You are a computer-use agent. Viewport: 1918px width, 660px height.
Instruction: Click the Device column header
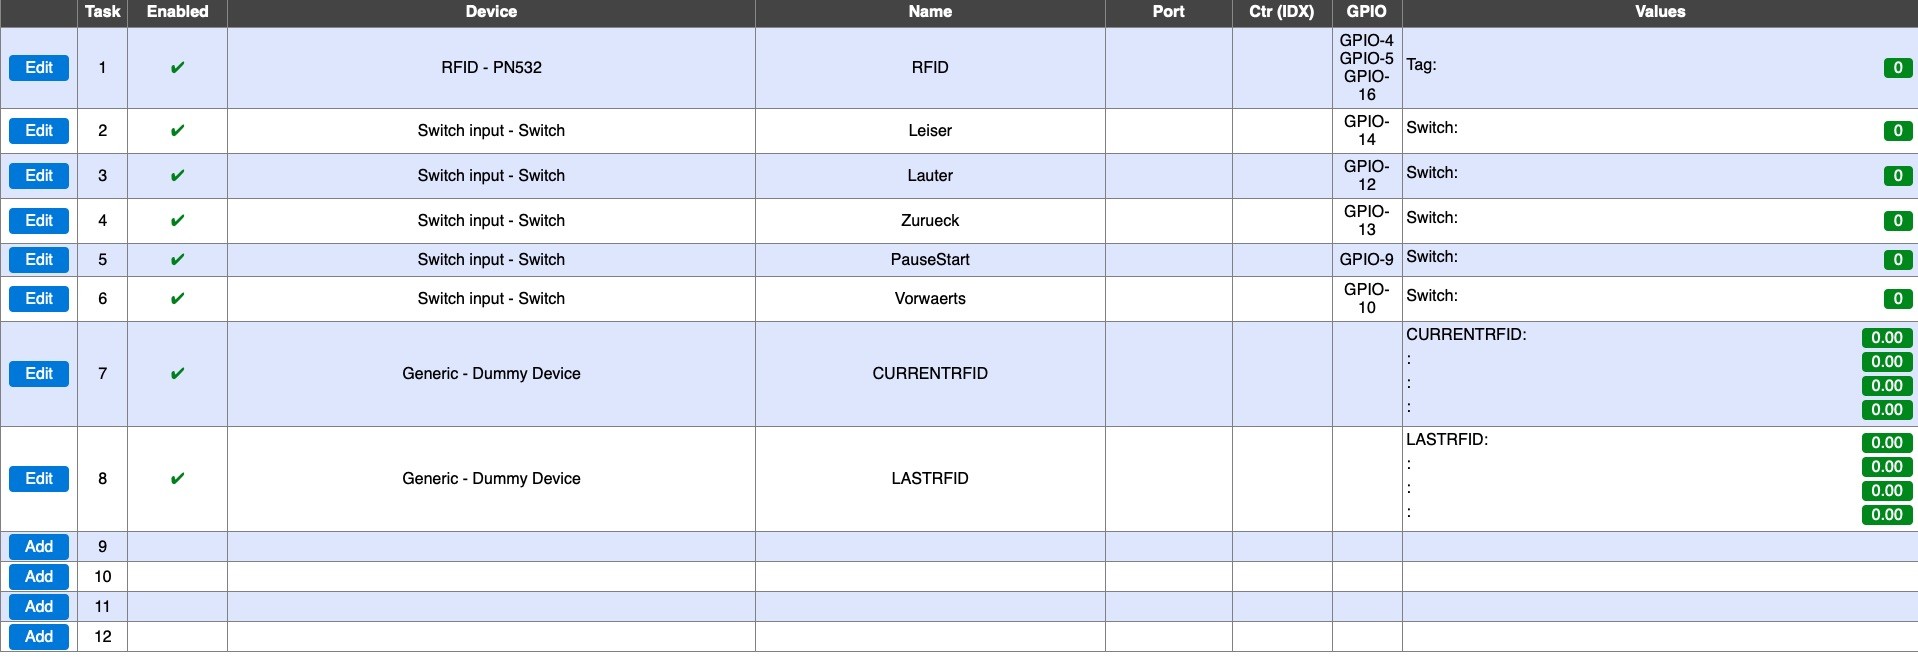[491, 12]
